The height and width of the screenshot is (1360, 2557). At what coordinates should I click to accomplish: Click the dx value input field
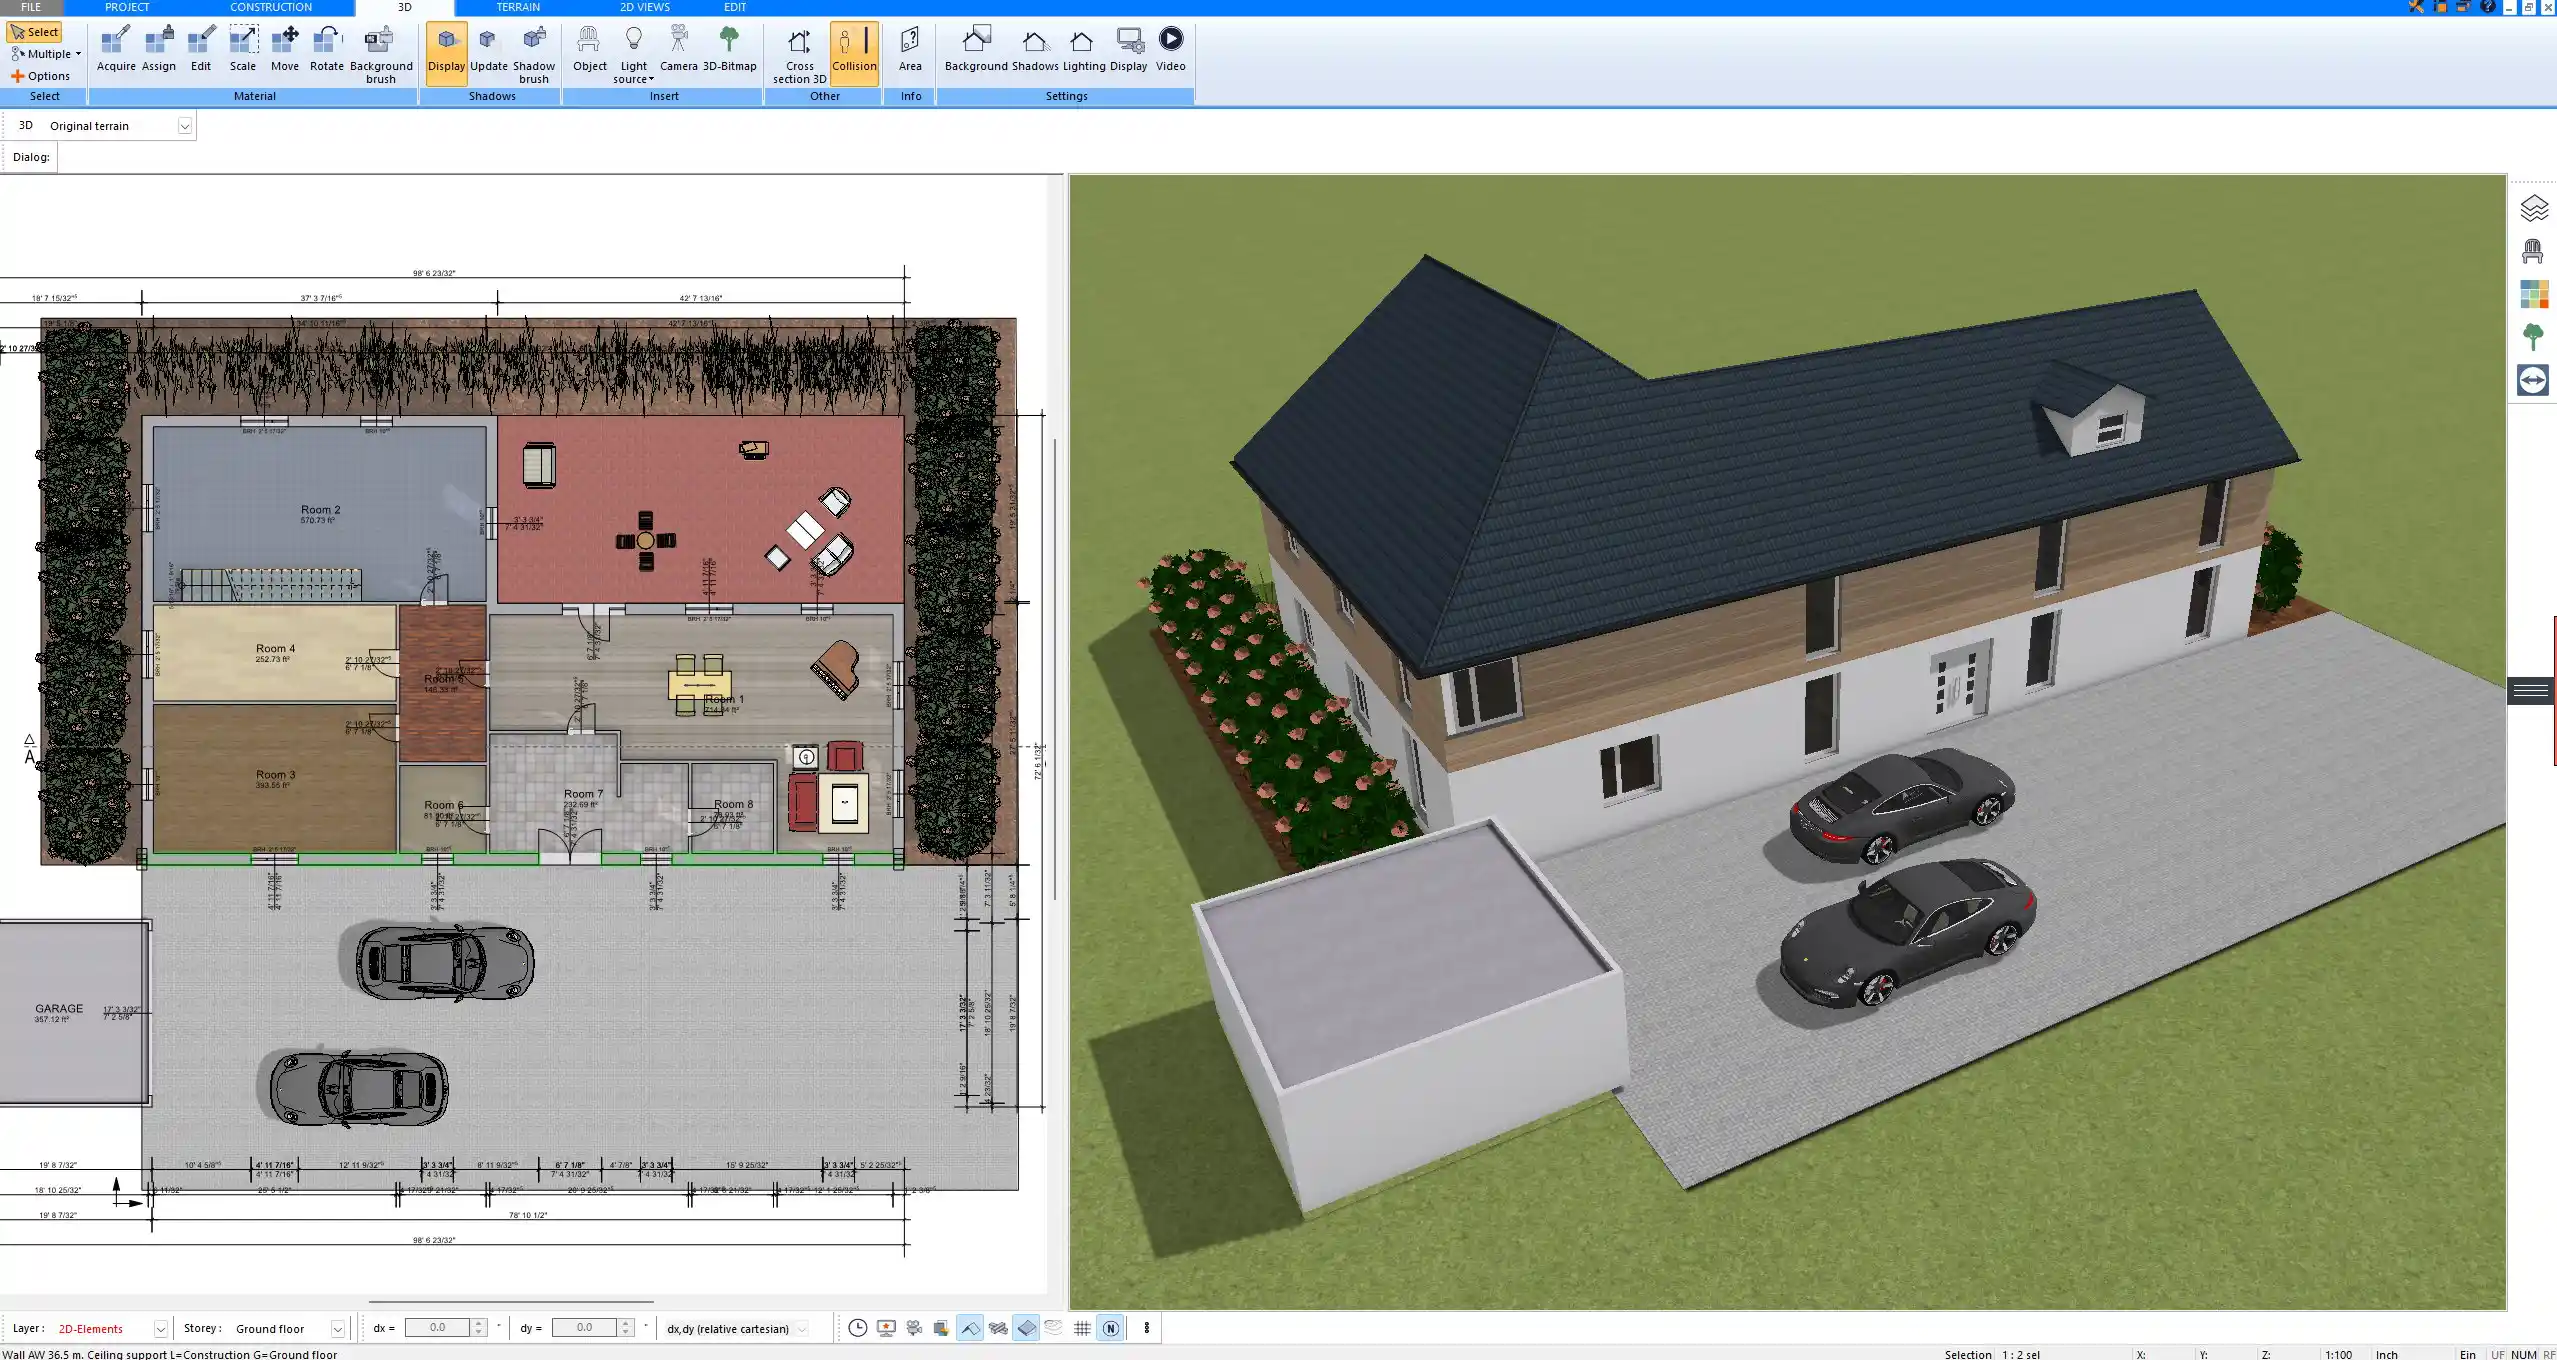click(x=437, y=1328)
